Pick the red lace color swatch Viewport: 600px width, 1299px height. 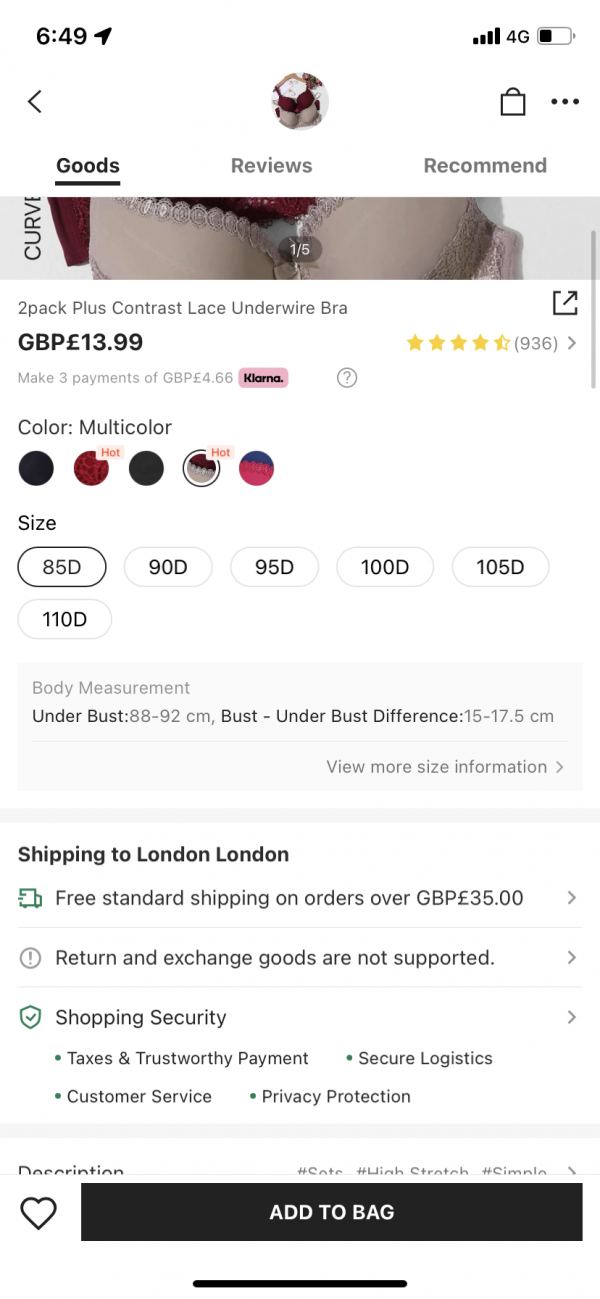[x=92, y=468]
